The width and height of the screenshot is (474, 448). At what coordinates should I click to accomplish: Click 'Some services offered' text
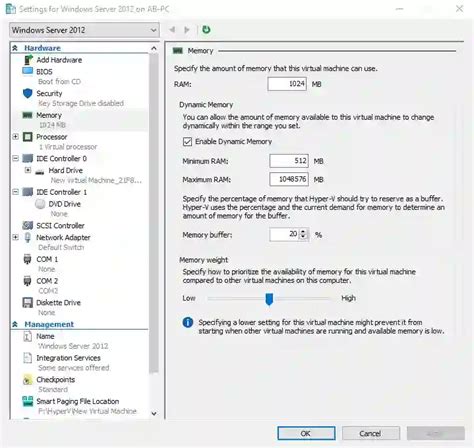[x=74, y=368]
